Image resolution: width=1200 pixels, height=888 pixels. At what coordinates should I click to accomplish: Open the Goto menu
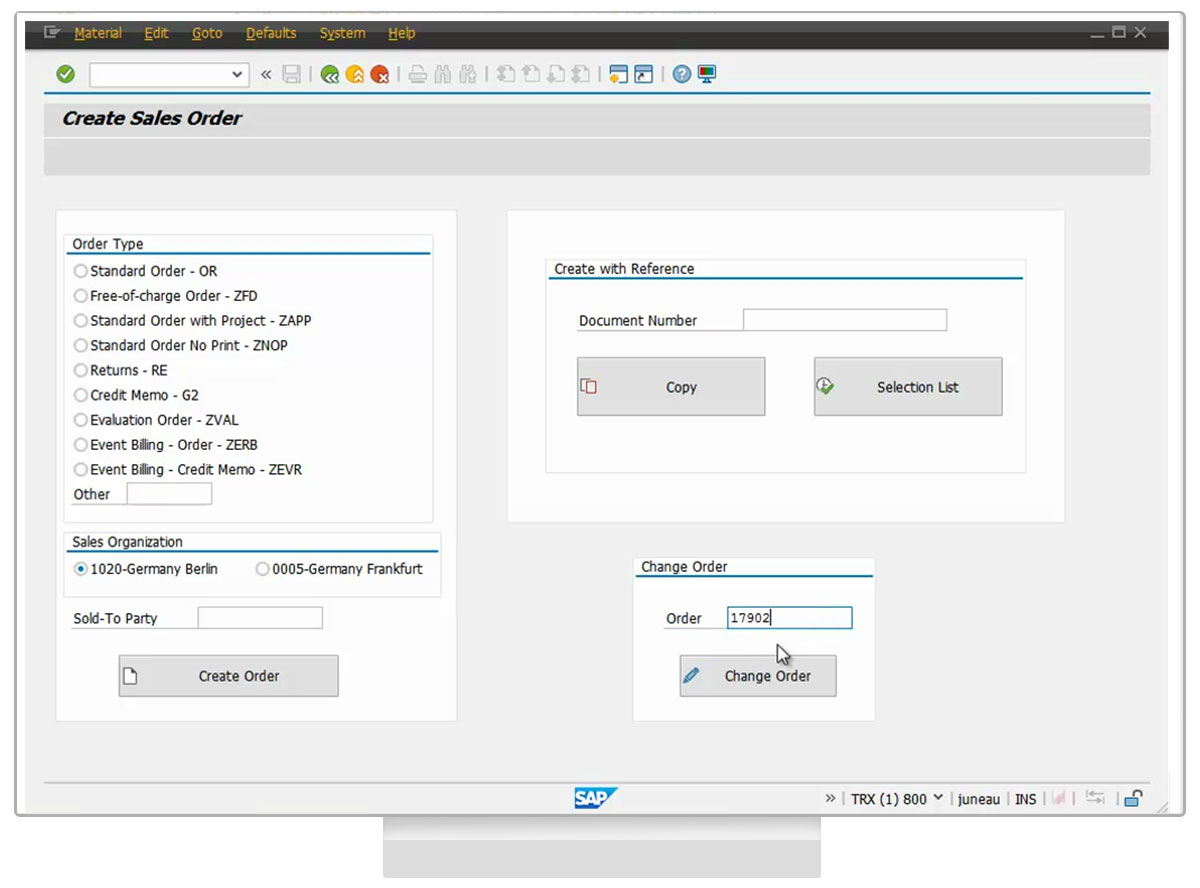pyautogui.click(x=207, y=33)
